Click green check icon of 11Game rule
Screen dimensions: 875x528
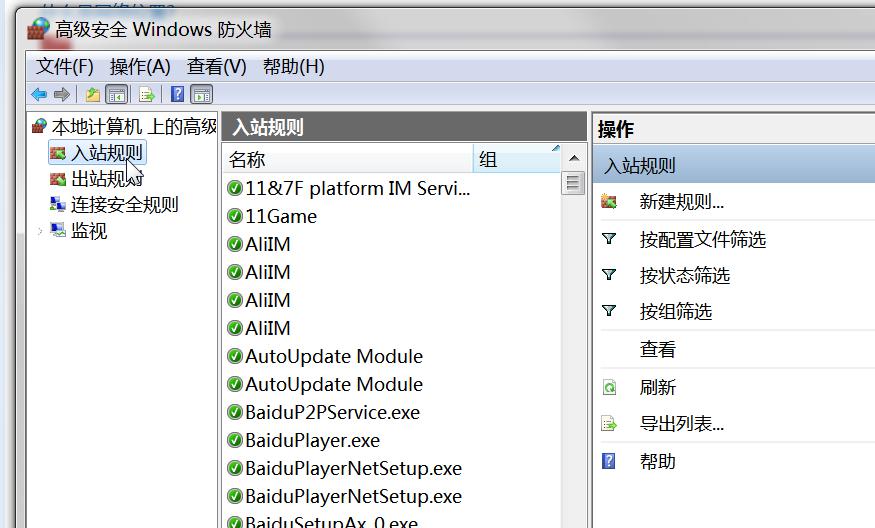(235, 216)
